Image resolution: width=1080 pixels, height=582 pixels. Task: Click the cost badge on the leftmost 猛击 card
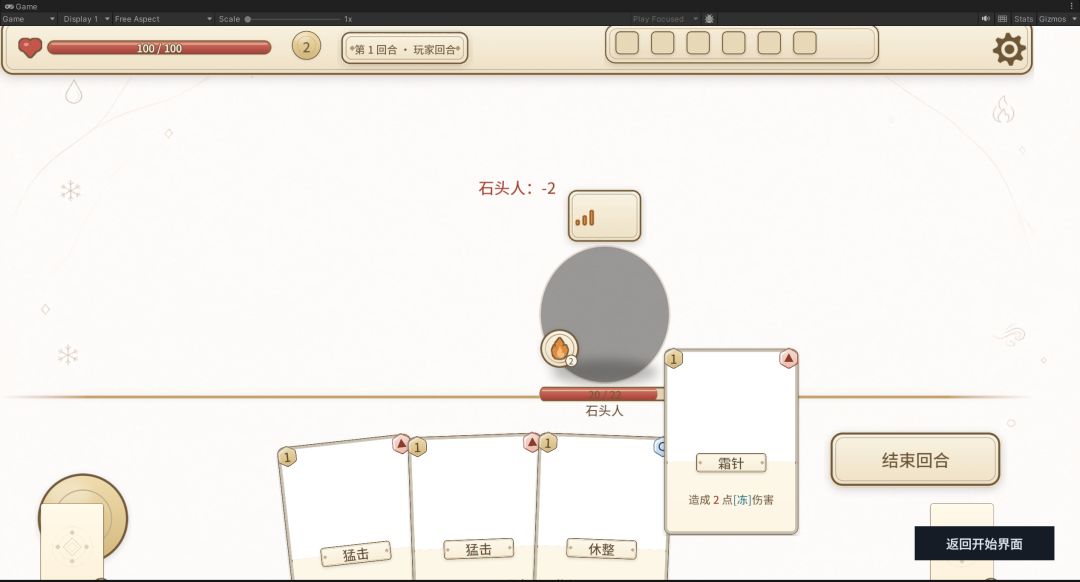tap(287, 457)
